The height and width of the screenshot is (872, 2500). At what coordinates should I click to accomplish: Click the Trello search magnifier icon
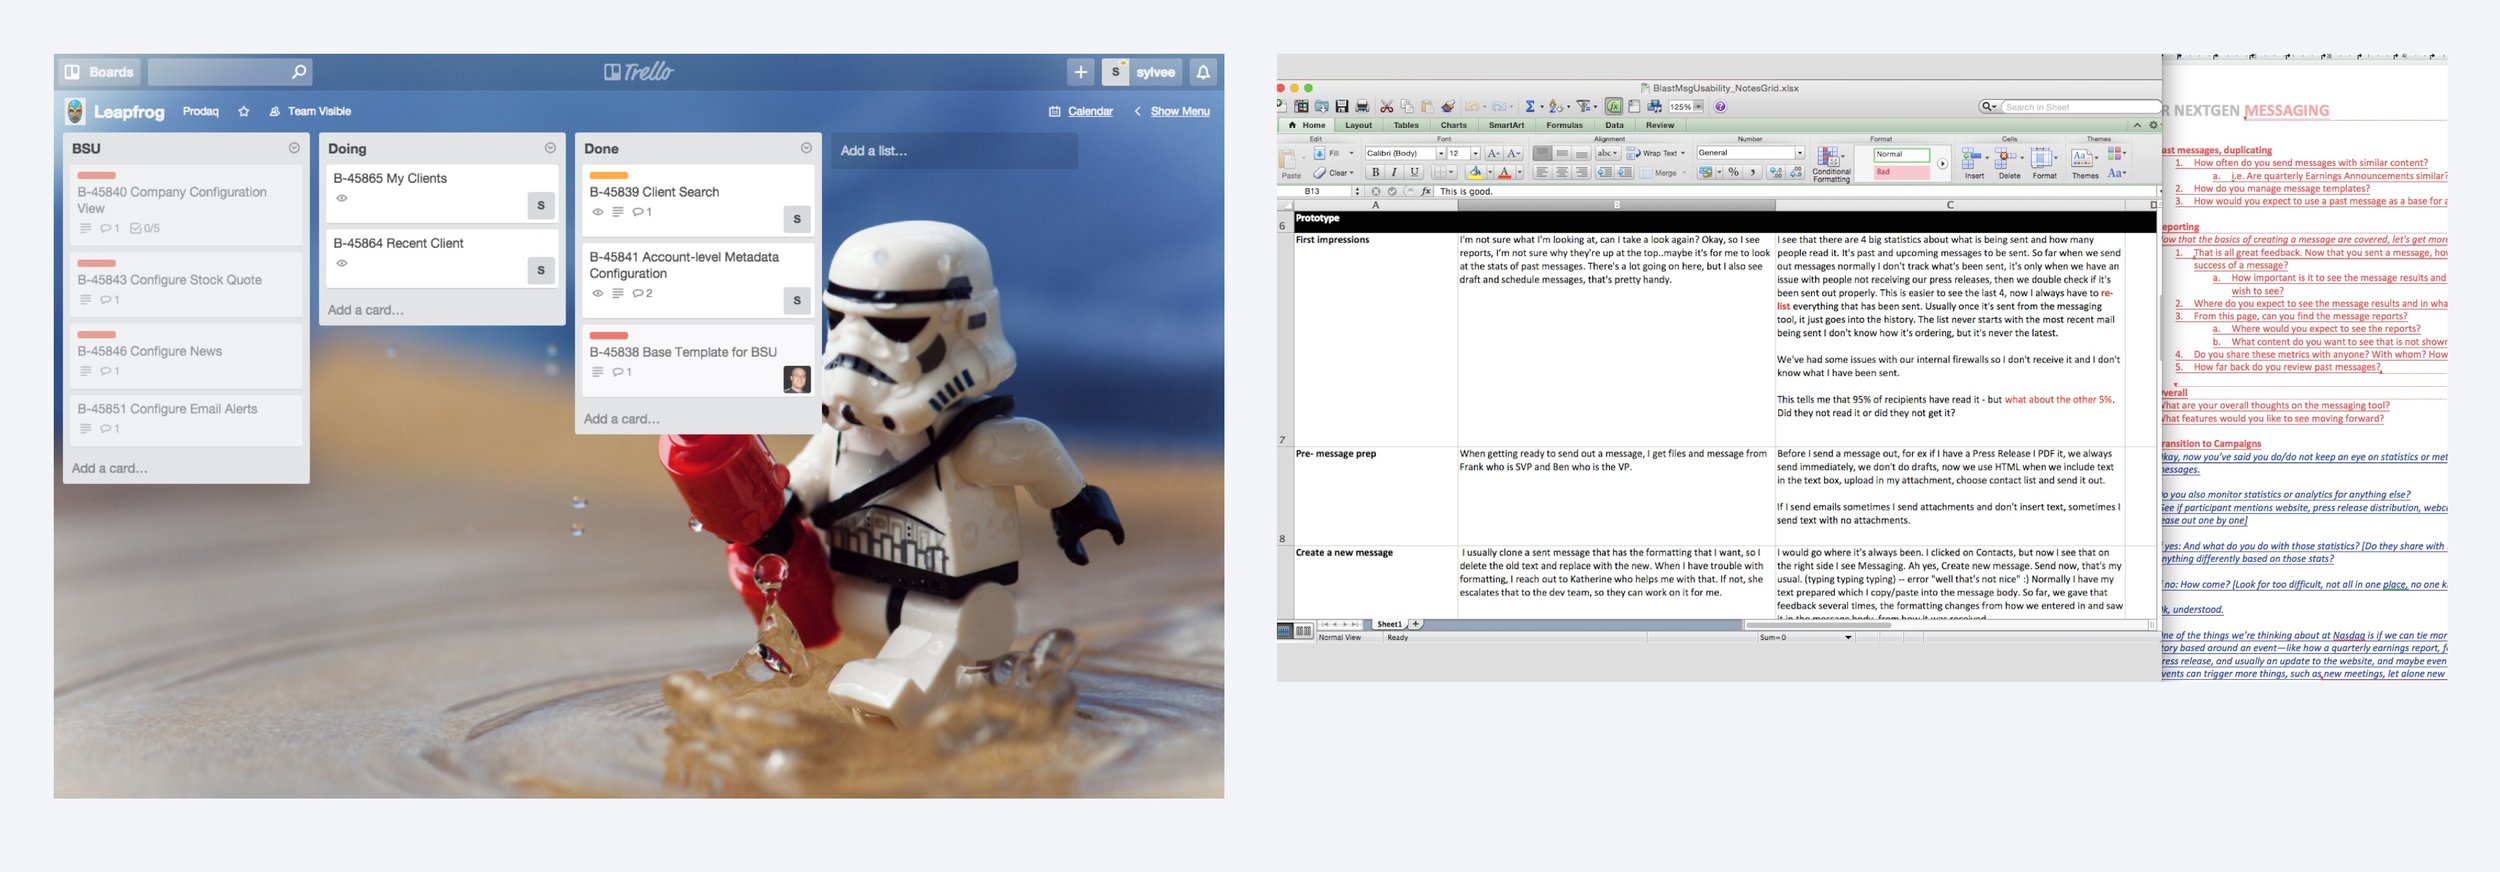298,72
